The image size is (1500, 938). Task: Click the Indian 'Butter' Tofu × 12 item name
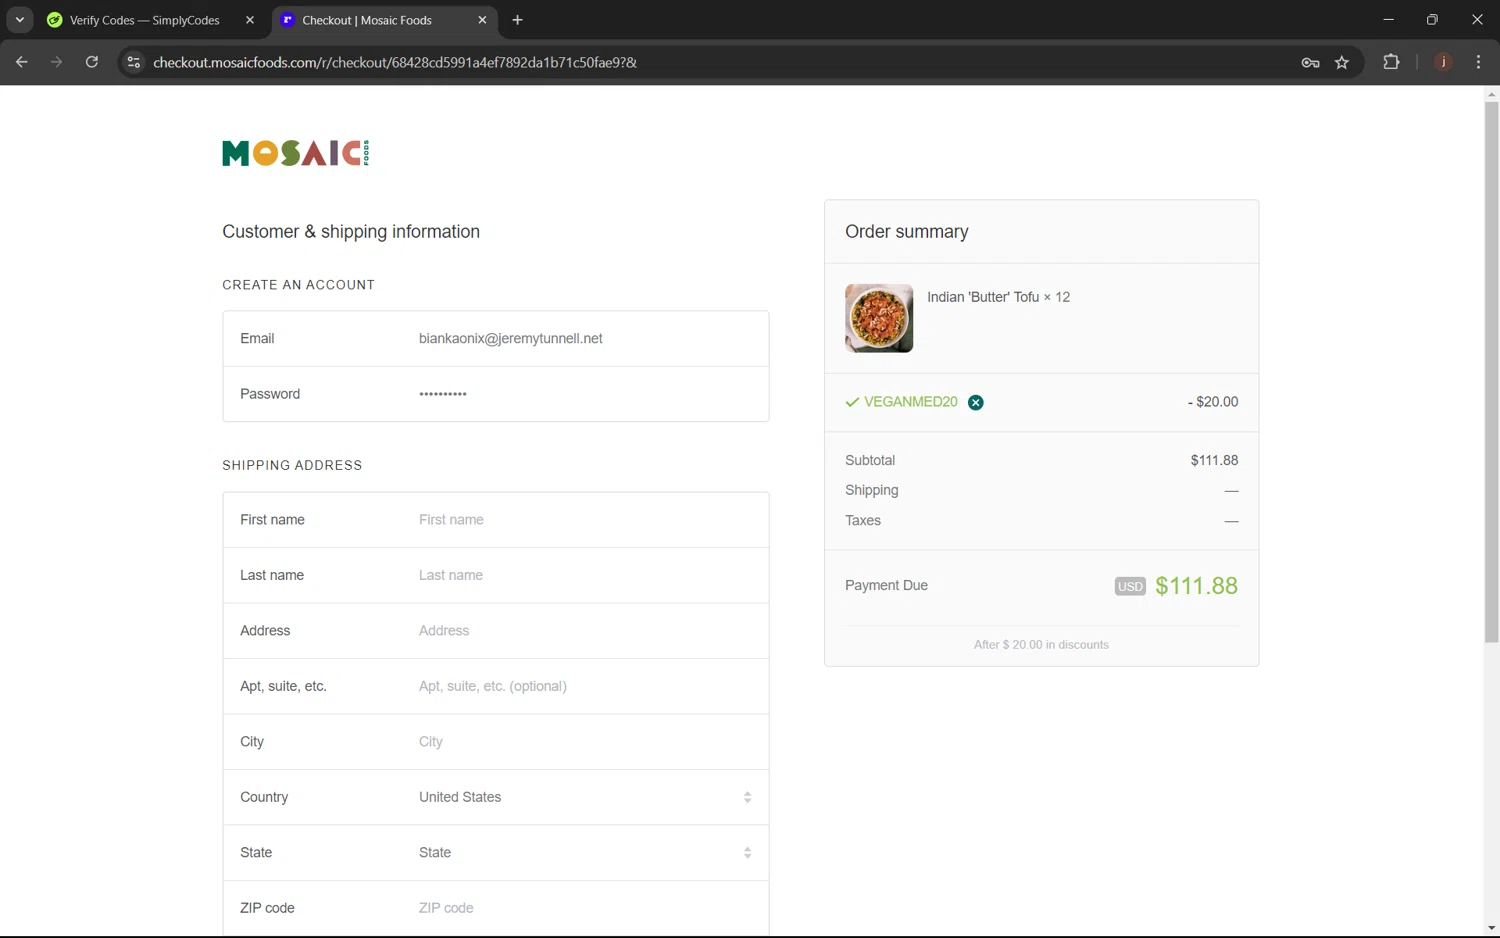[x=998, y=297]
